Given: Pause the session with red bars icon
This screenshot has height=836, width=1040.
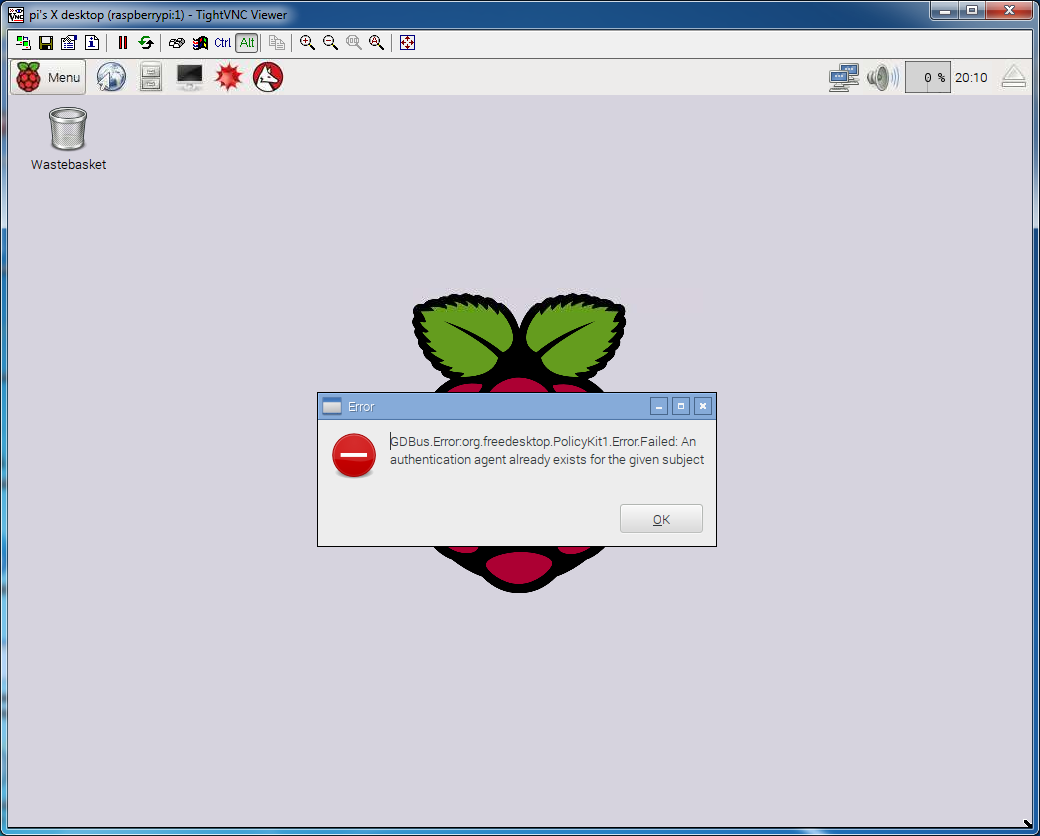Looking at the screenshot, I should pyautogui.click(x=123, y=43).
